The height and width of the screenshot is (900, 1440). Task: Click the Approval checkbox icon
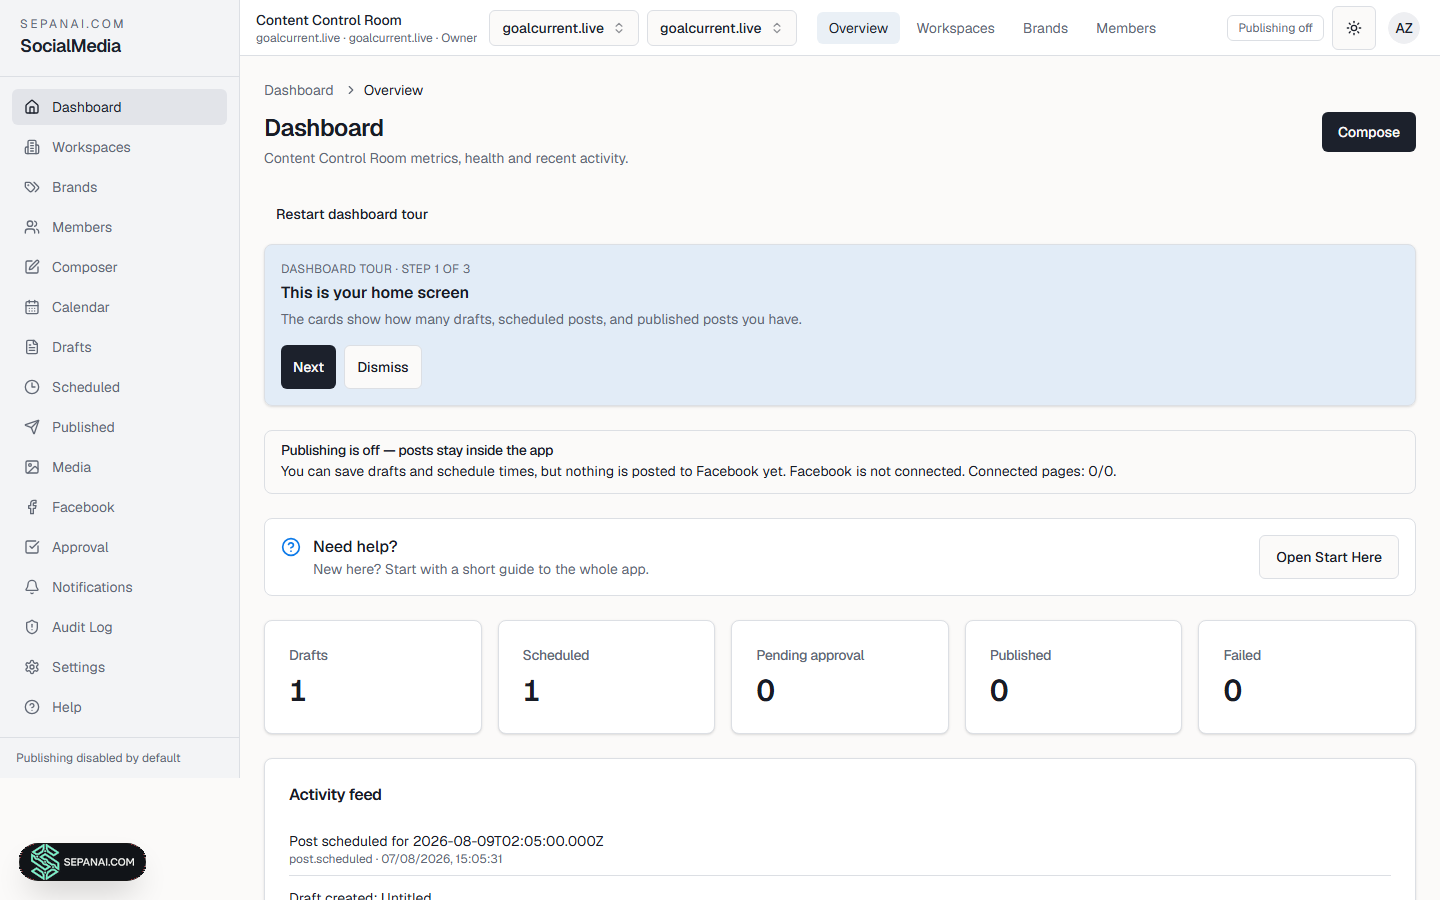coord(32,547)
